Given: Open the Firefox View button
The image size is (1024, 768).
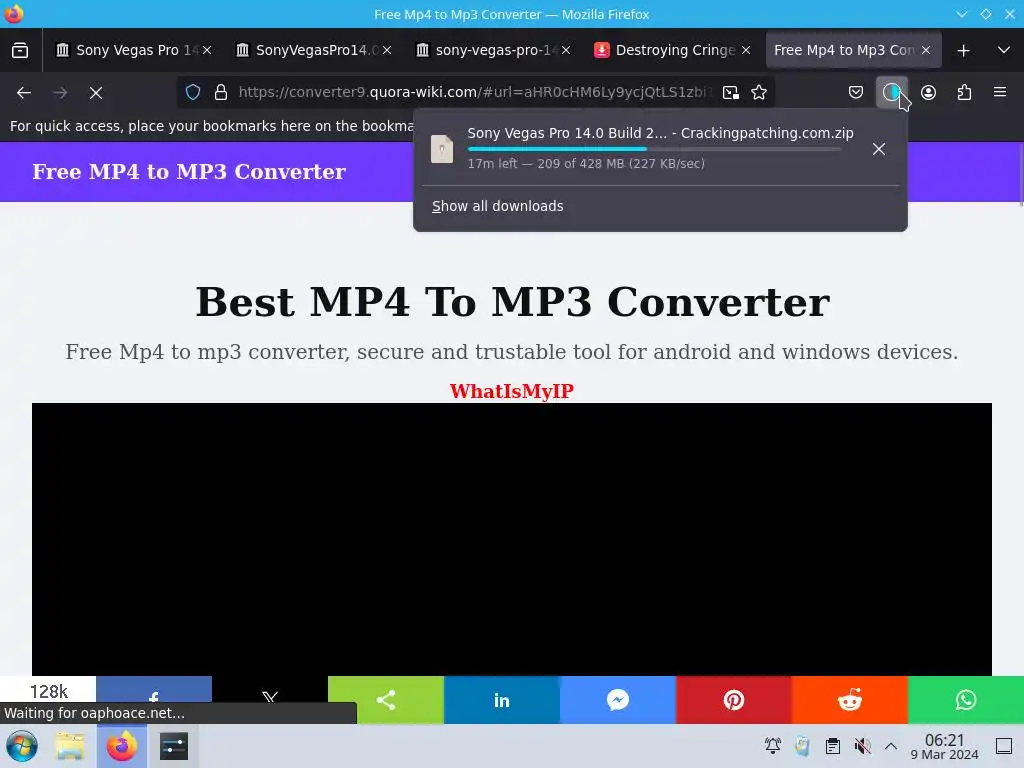Looking at the screenshot, I should (x=20, y=50).
